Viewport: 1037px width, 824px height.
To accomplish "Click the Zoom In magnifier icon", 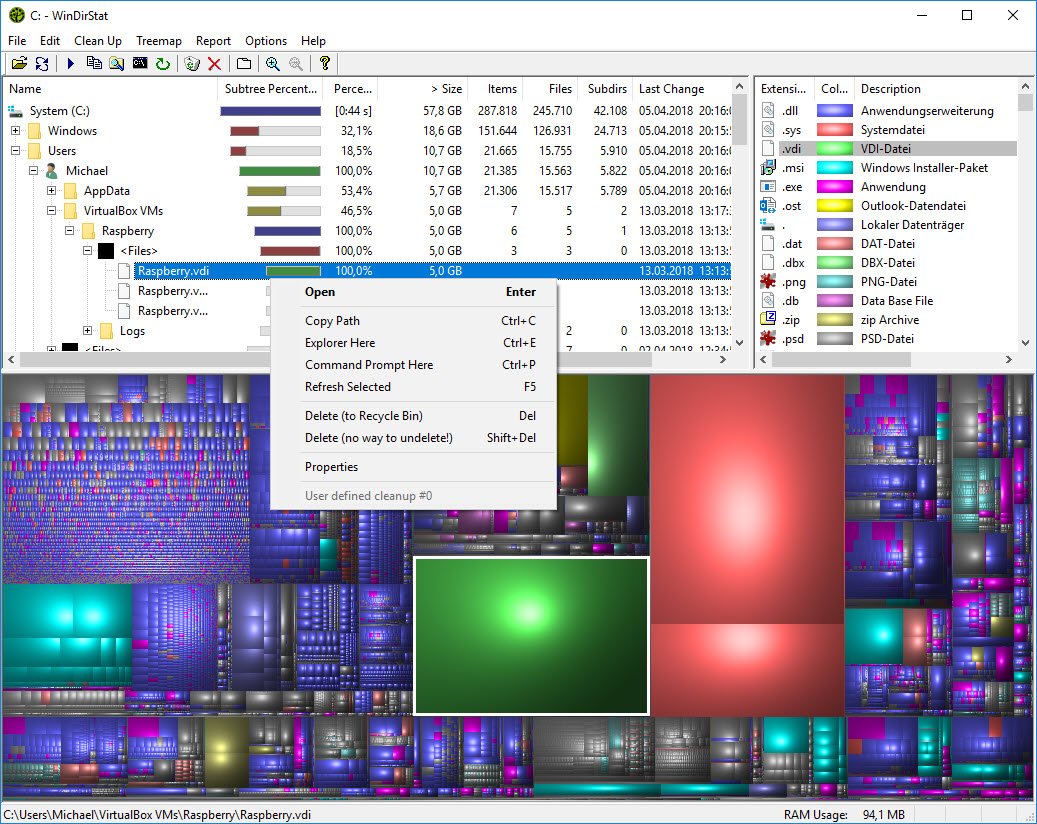I will tap(272, 64).
